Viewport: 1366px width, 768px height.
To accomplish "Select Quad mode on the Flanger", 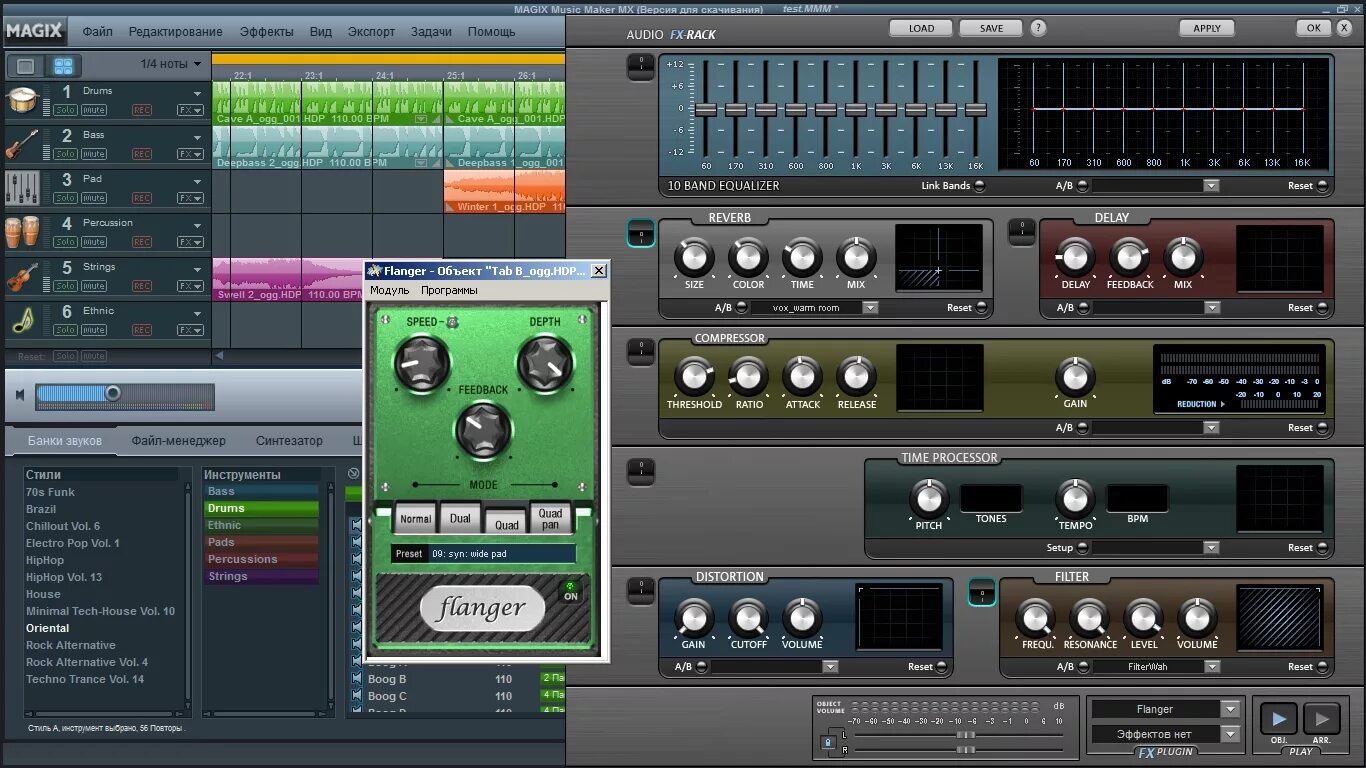I will pyautogui.click(x=507, y=520).
